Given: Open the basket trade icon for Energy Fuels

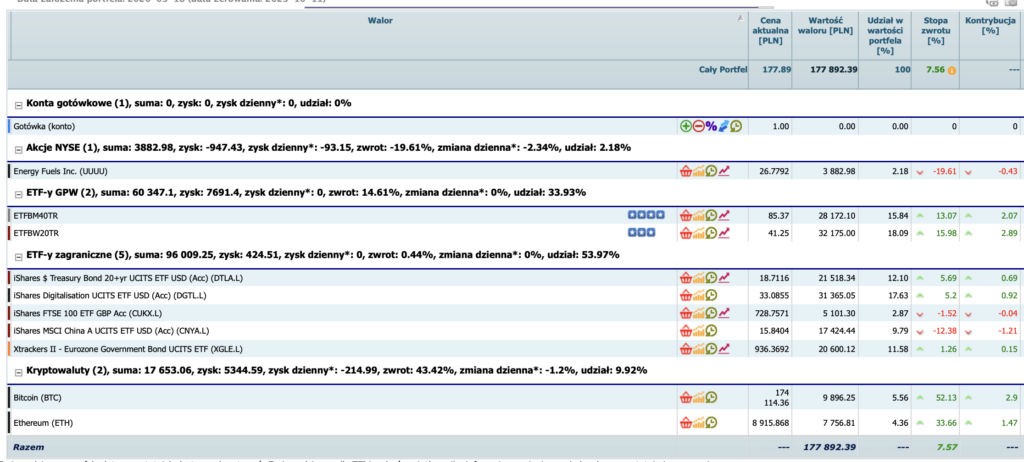Looking at the screenshot, I should [685, 171].
